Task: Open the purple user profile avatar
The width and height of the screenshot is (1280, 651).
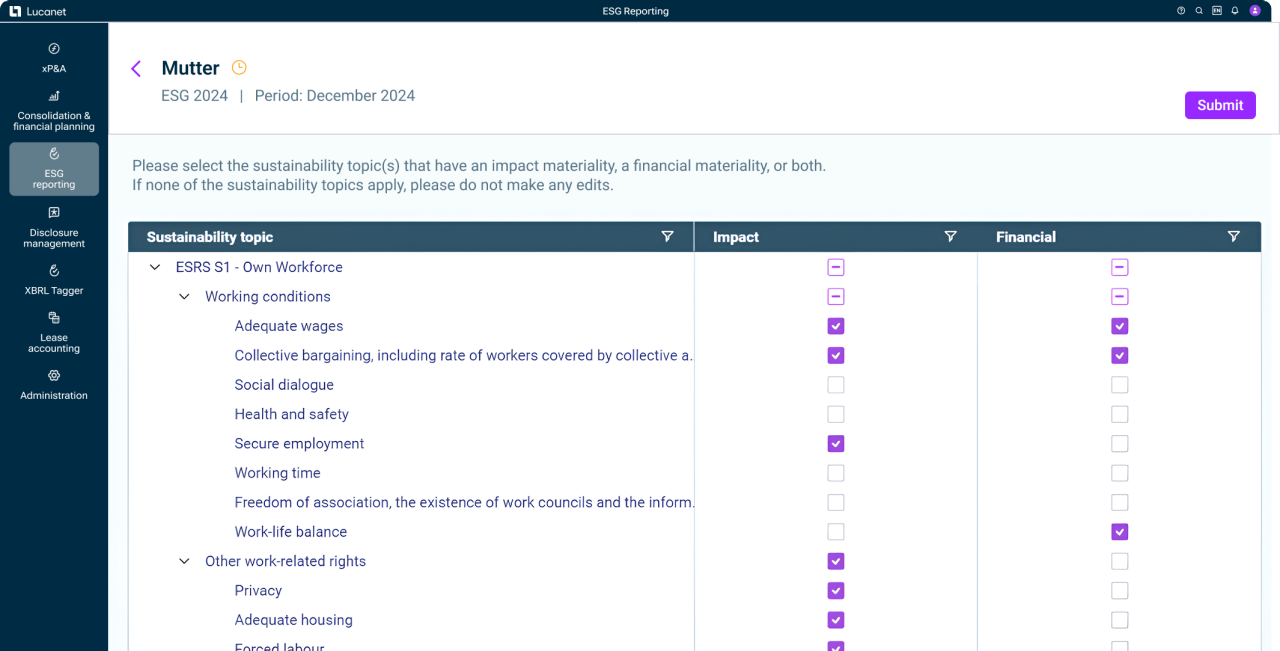Action: tap(1255, 11)
